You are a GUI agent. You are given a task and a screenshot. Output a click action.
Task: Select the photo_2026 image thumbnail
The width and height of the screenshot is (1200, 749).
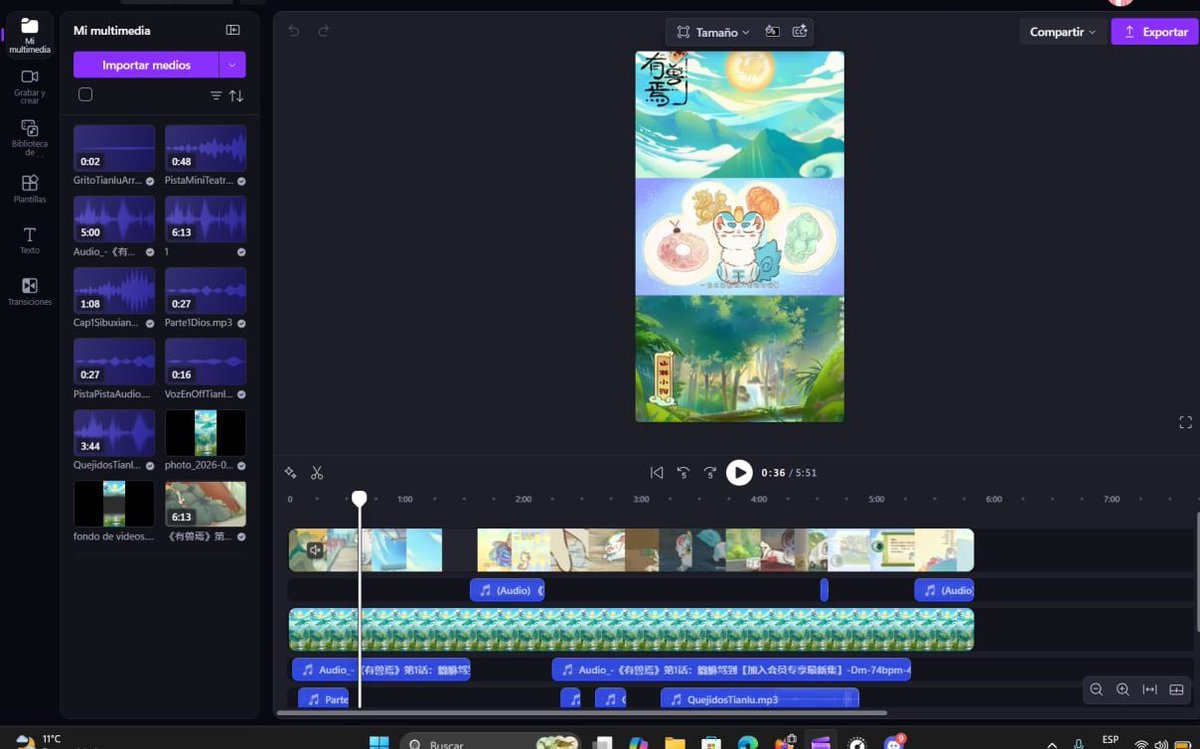[205, 433]
